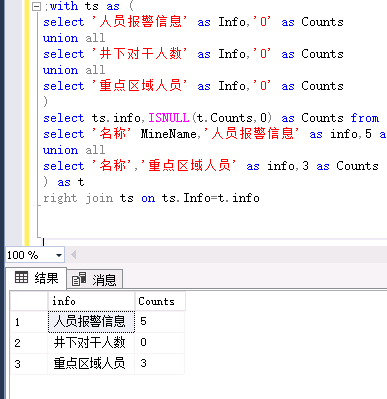This screenshot has height=399, width=387.
Task: Select the Counts cell with value 3
Action: coord(160,363)
